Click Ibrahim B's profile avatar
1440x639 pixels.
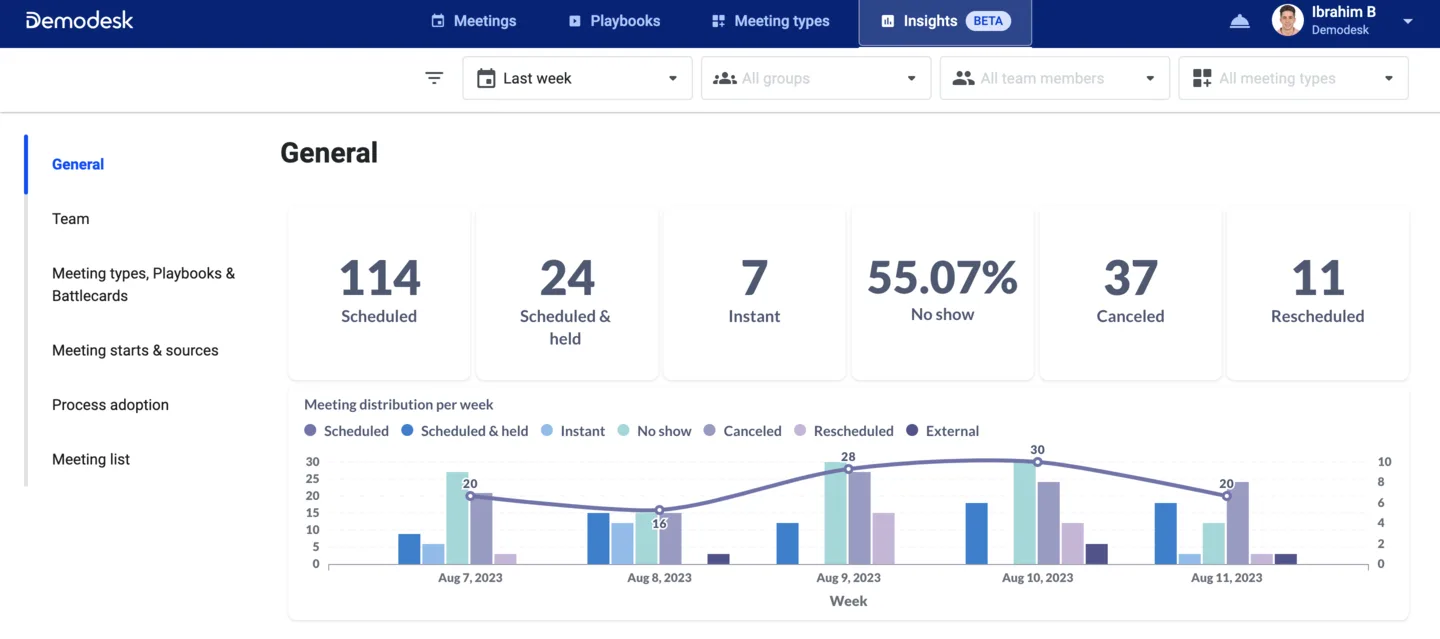click(x=1287, y=20)
